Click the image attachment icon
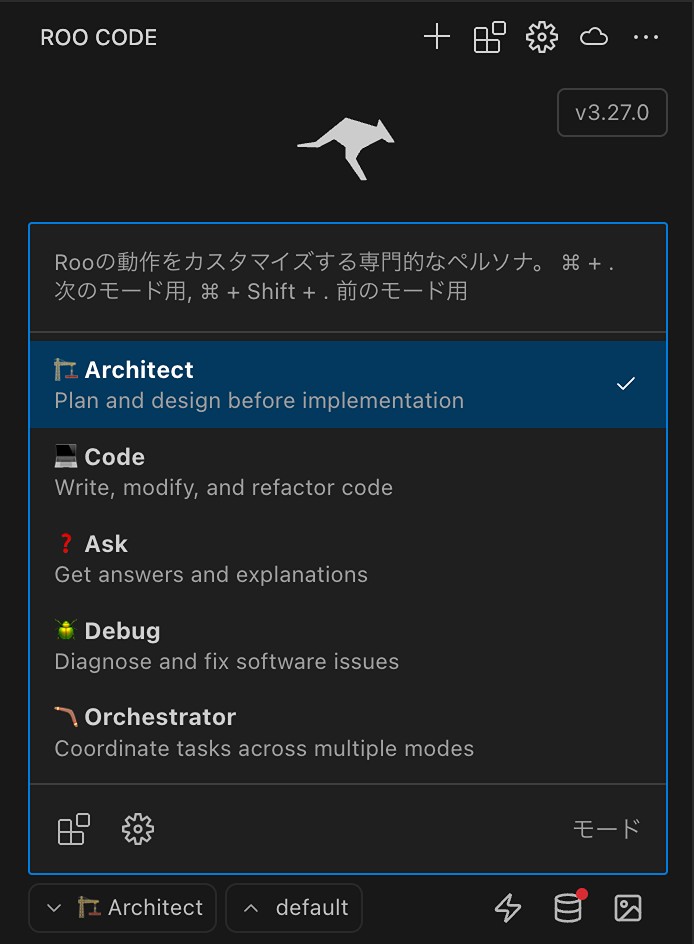Image resolution: width=694 pixels, height=944 pixels. [628, 908]
